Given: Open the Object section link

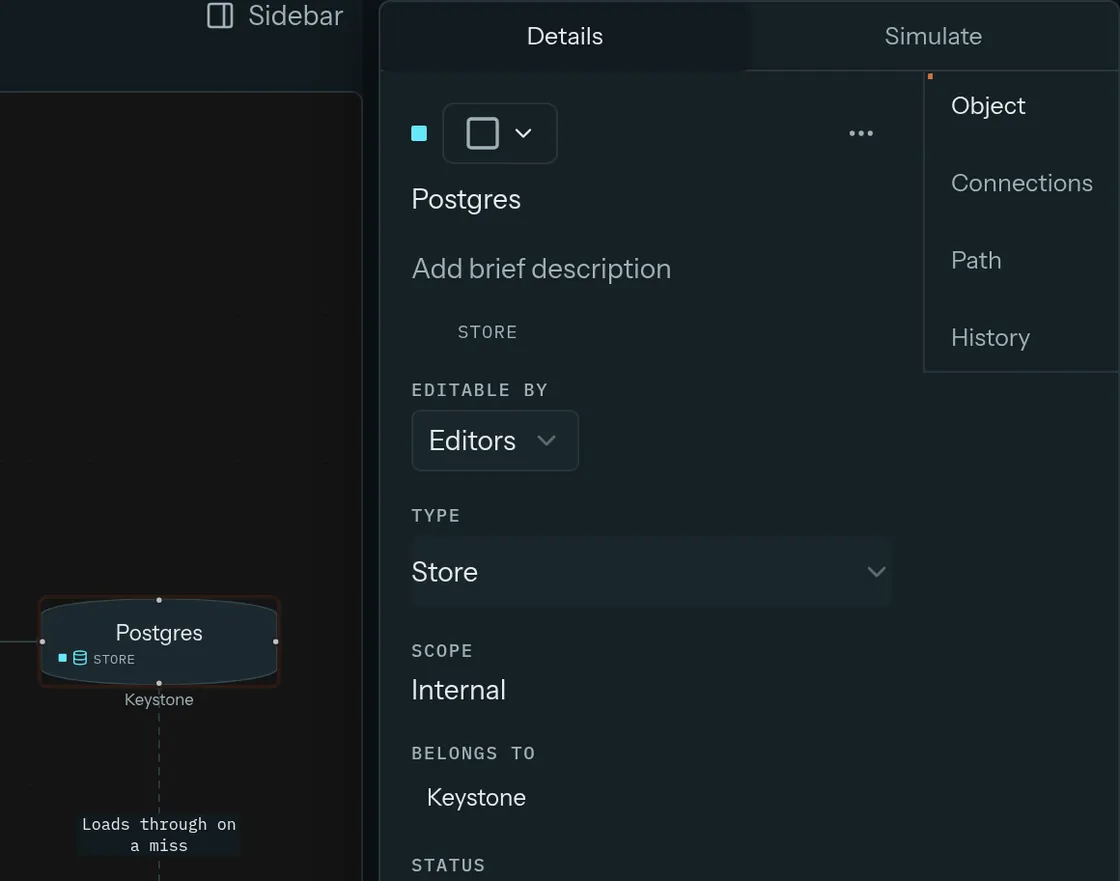Looking at the screenshot, I should [988, 106].
